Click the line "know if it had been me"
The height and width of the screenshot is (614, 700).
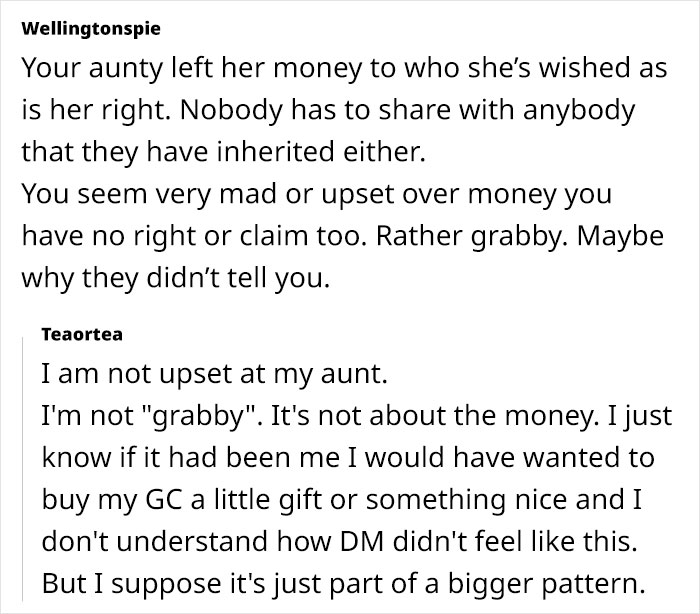pyautogui.click(x=347, y=459)
